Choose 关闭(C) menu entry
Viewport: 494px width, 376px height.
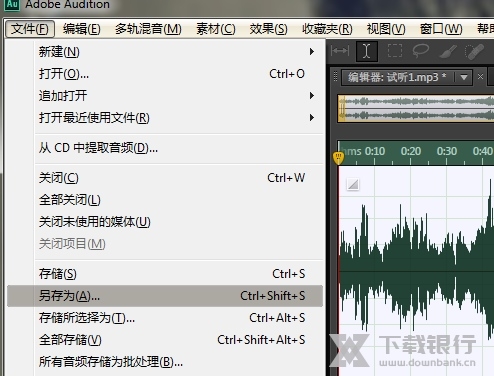tap(165, 178)
